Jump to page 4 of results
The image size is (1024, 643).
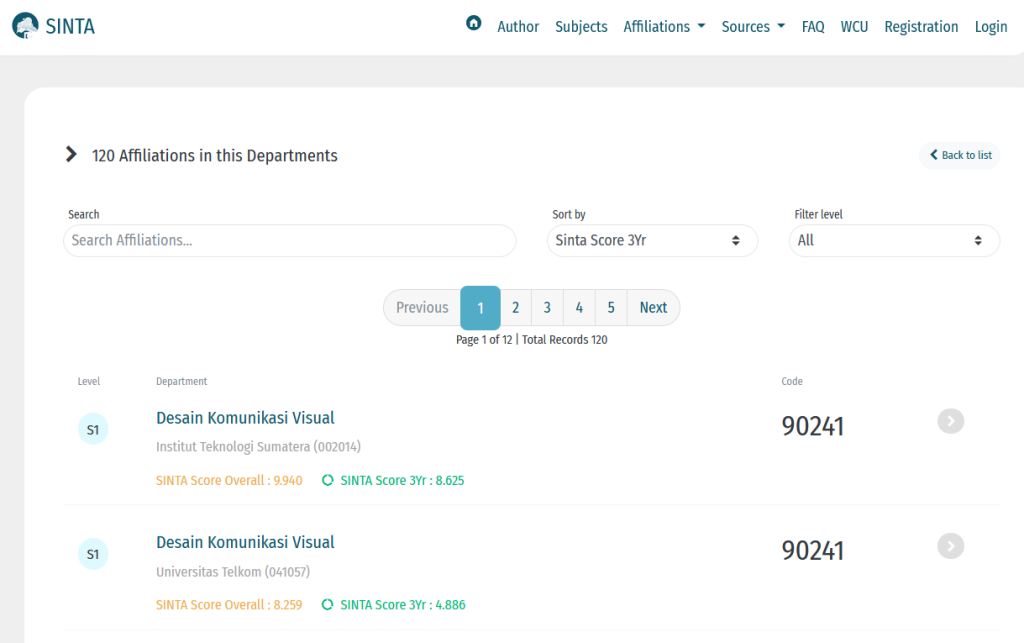[x=579, y=307]
